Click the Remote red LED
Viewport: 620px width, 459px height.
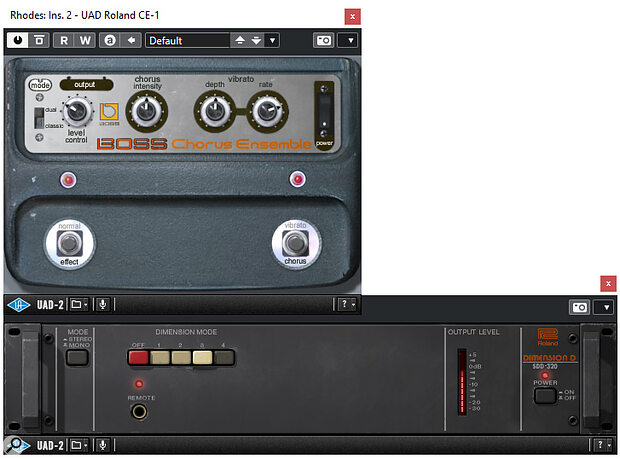(x=139, y=383)
